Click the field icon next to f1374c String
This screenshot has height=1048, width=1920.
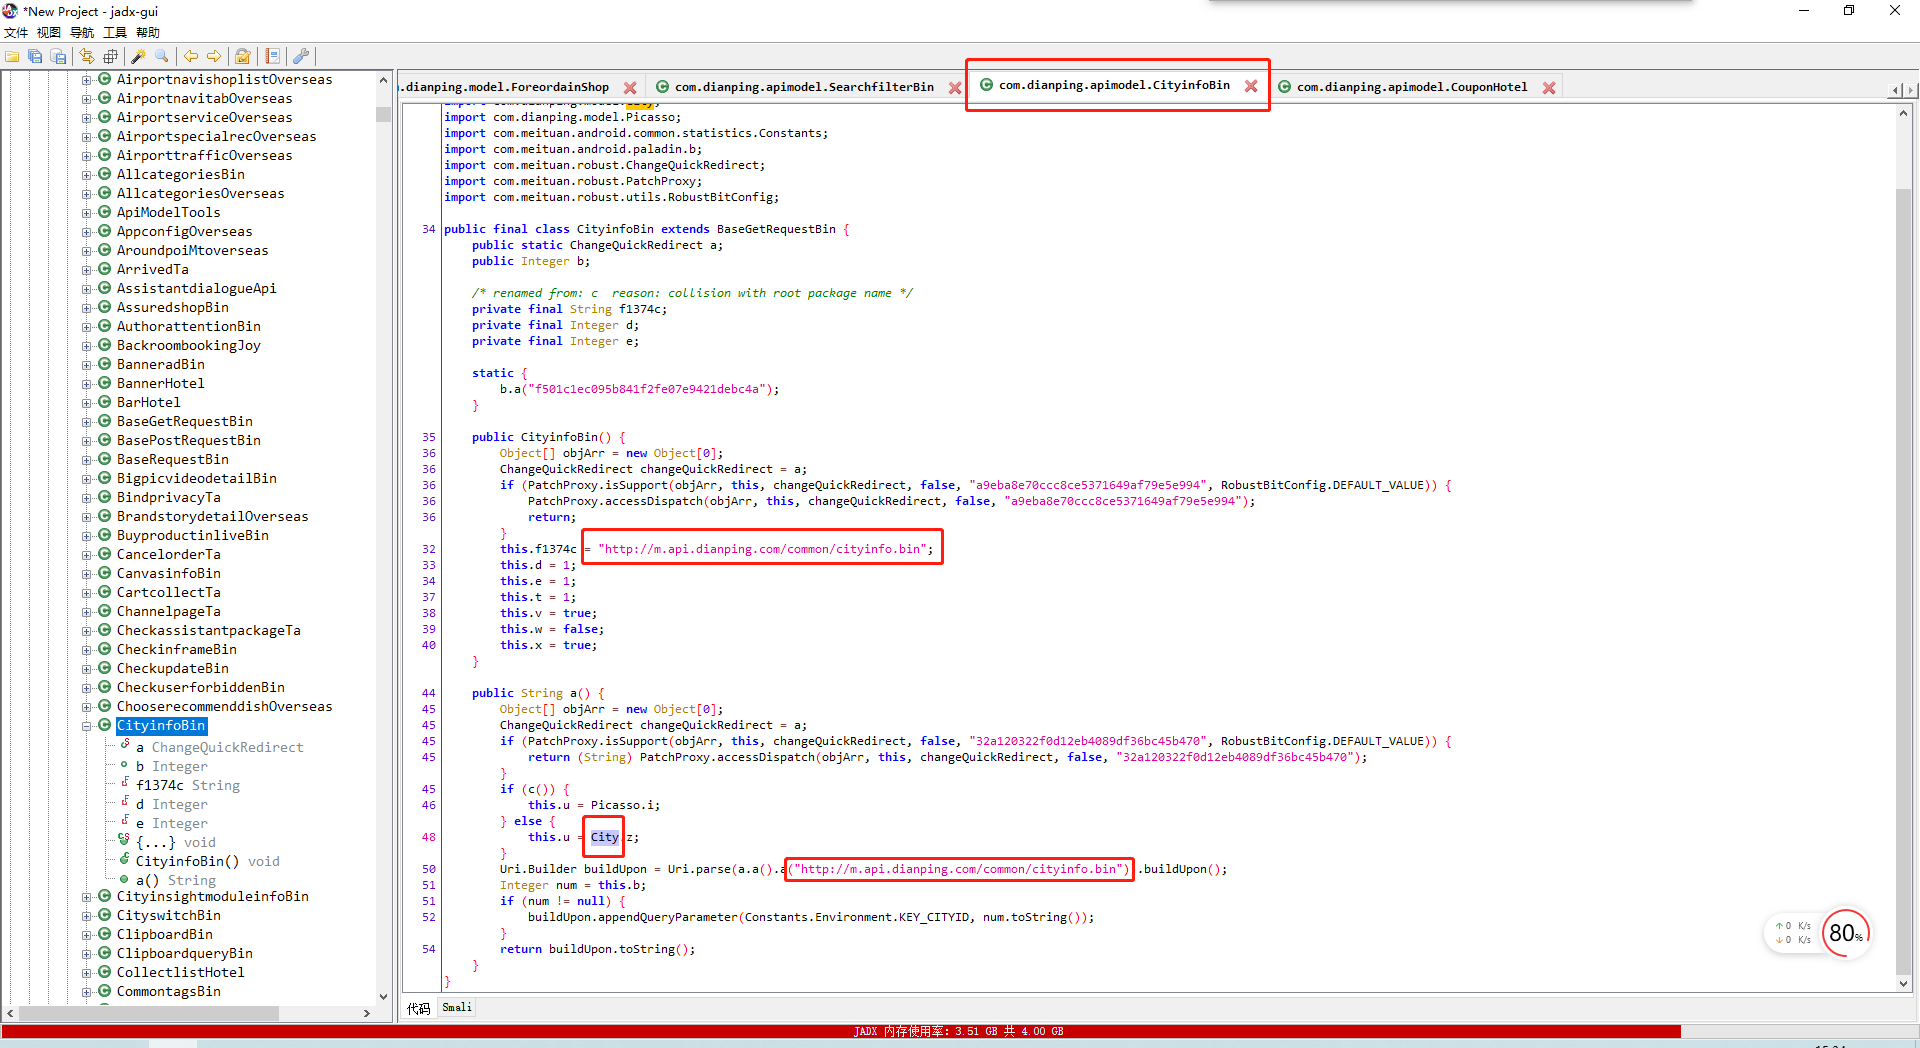tap(124, 784)
